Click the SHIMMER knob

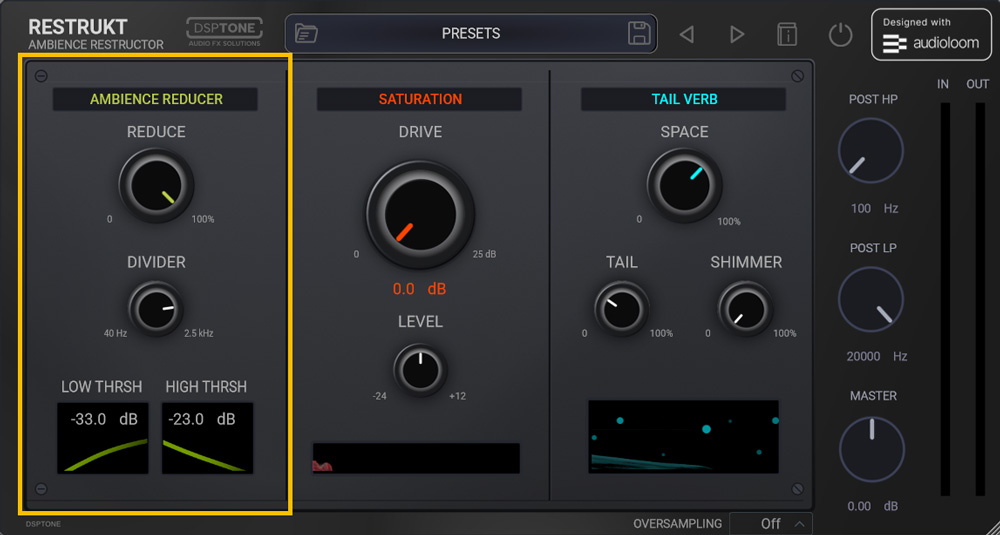click(x=745, y=309)
